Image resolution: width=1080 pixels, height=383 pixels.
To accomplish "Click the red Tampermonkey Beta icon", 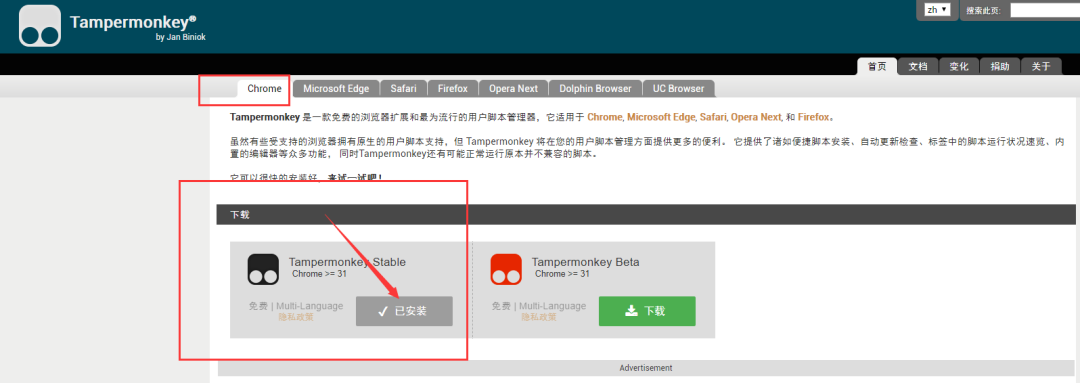I will click(x=506, y=269).
